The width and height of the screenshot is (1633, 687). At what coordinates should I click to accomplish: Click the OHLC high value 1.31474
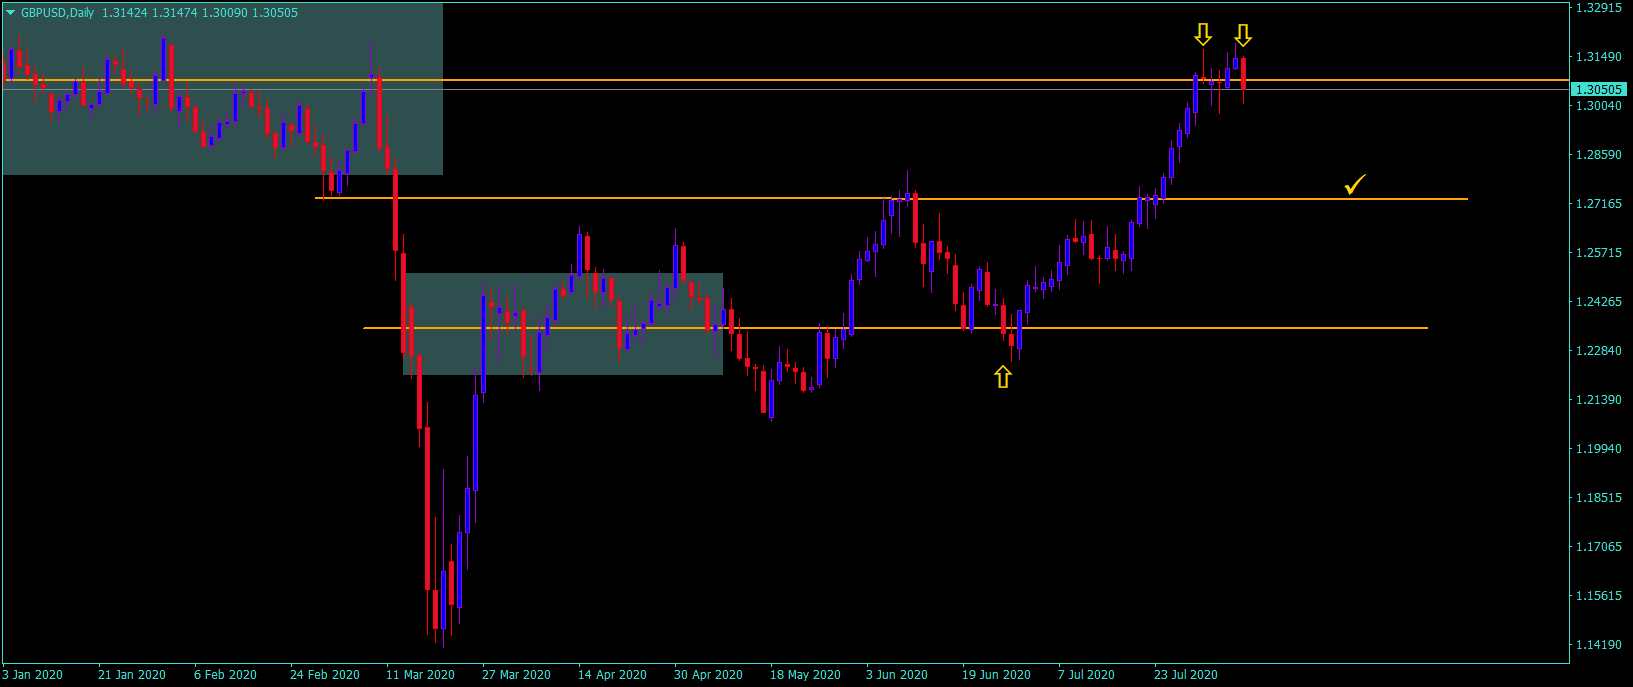[173, 13]
